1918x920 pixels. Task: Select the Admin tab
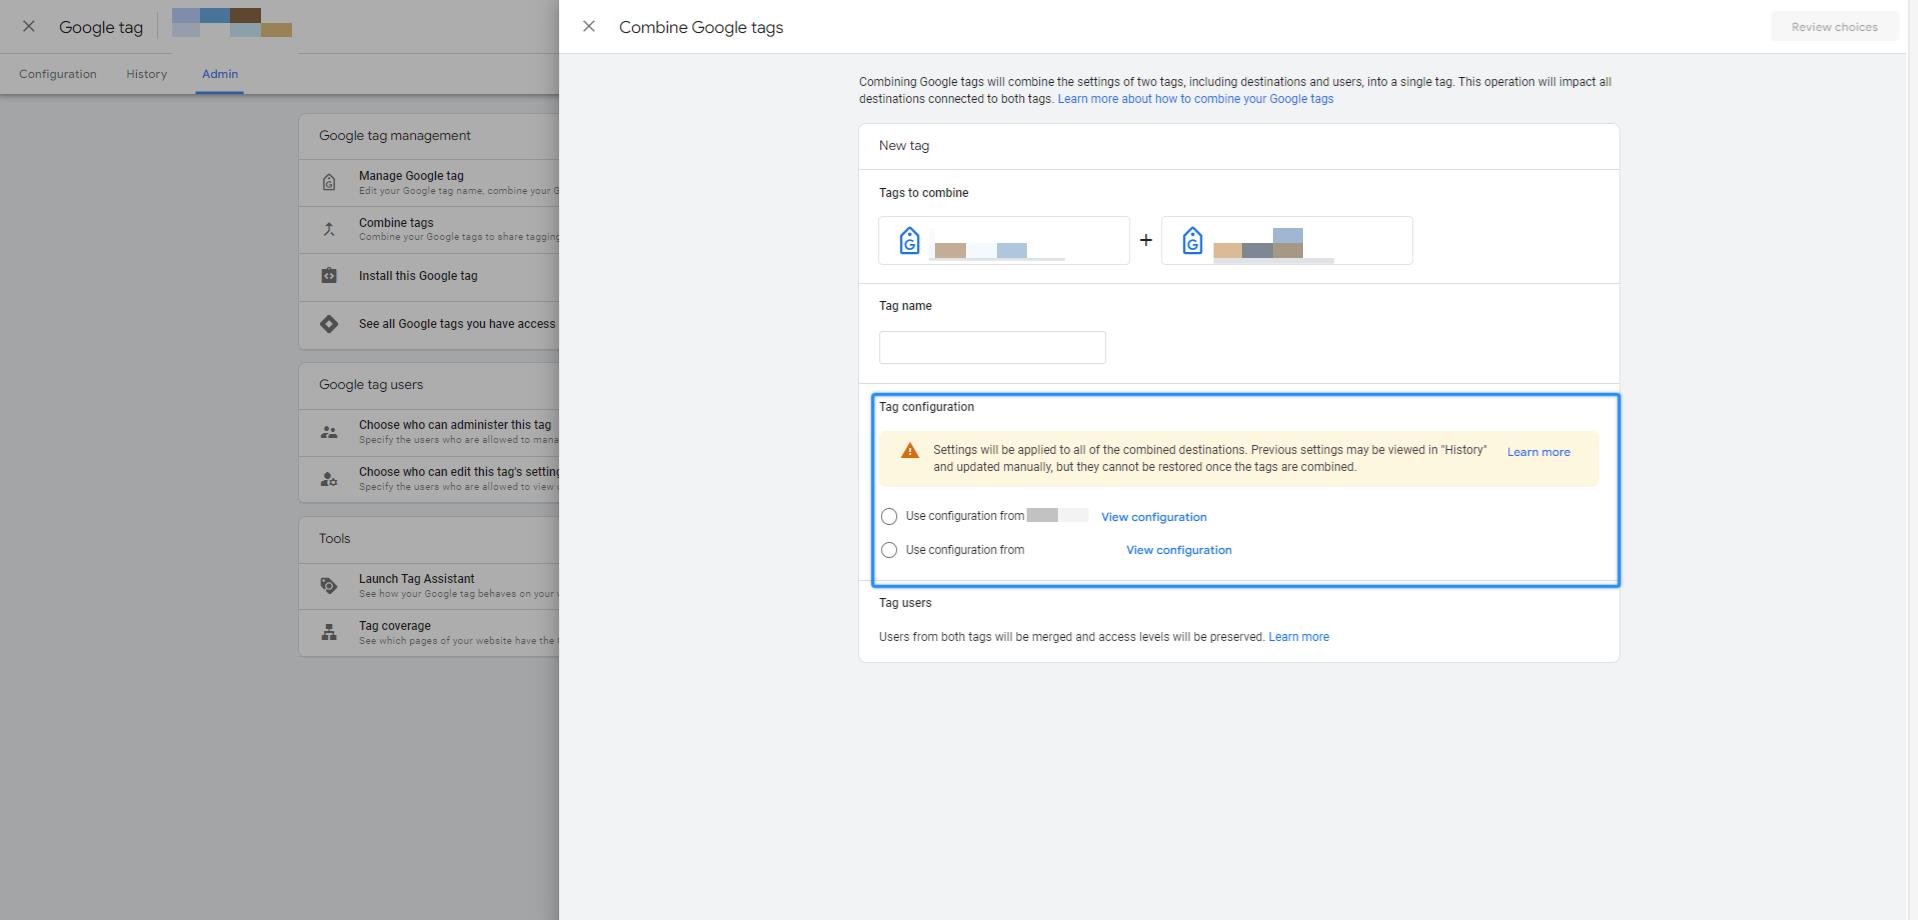coord(220,74)
